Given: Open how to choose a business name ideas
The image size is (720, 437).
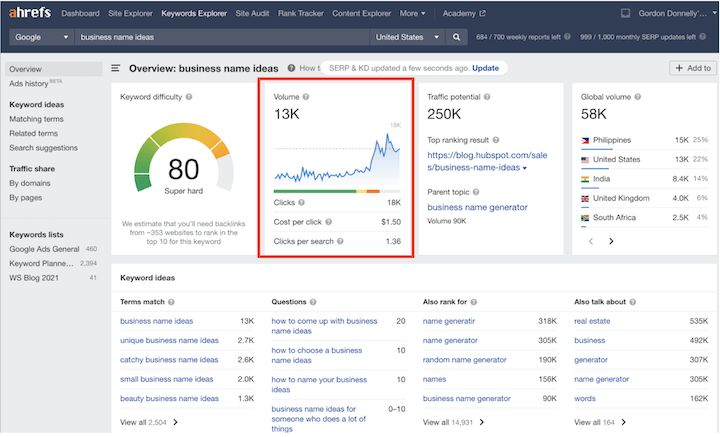Looking at the screenshot, I should click(316, 355).
